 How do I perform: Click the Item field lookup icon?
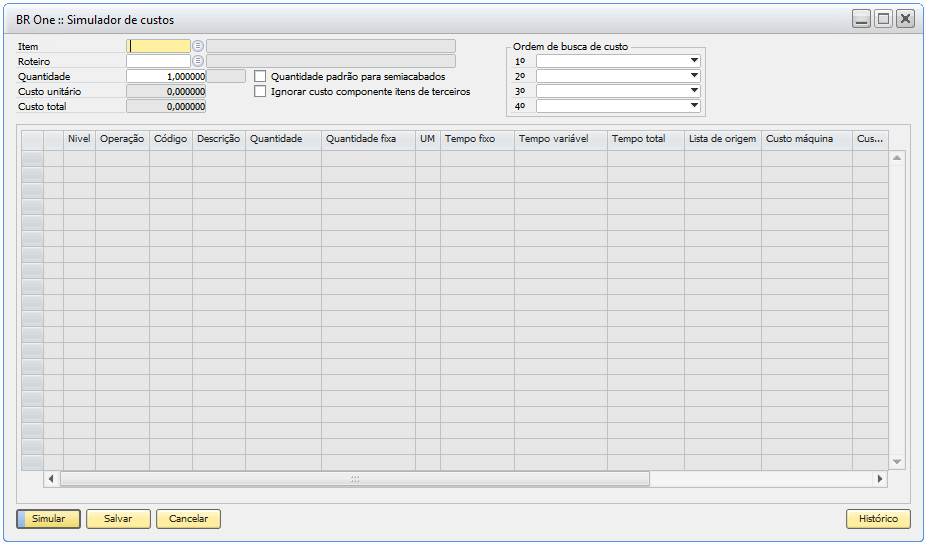tap(198, 46)
